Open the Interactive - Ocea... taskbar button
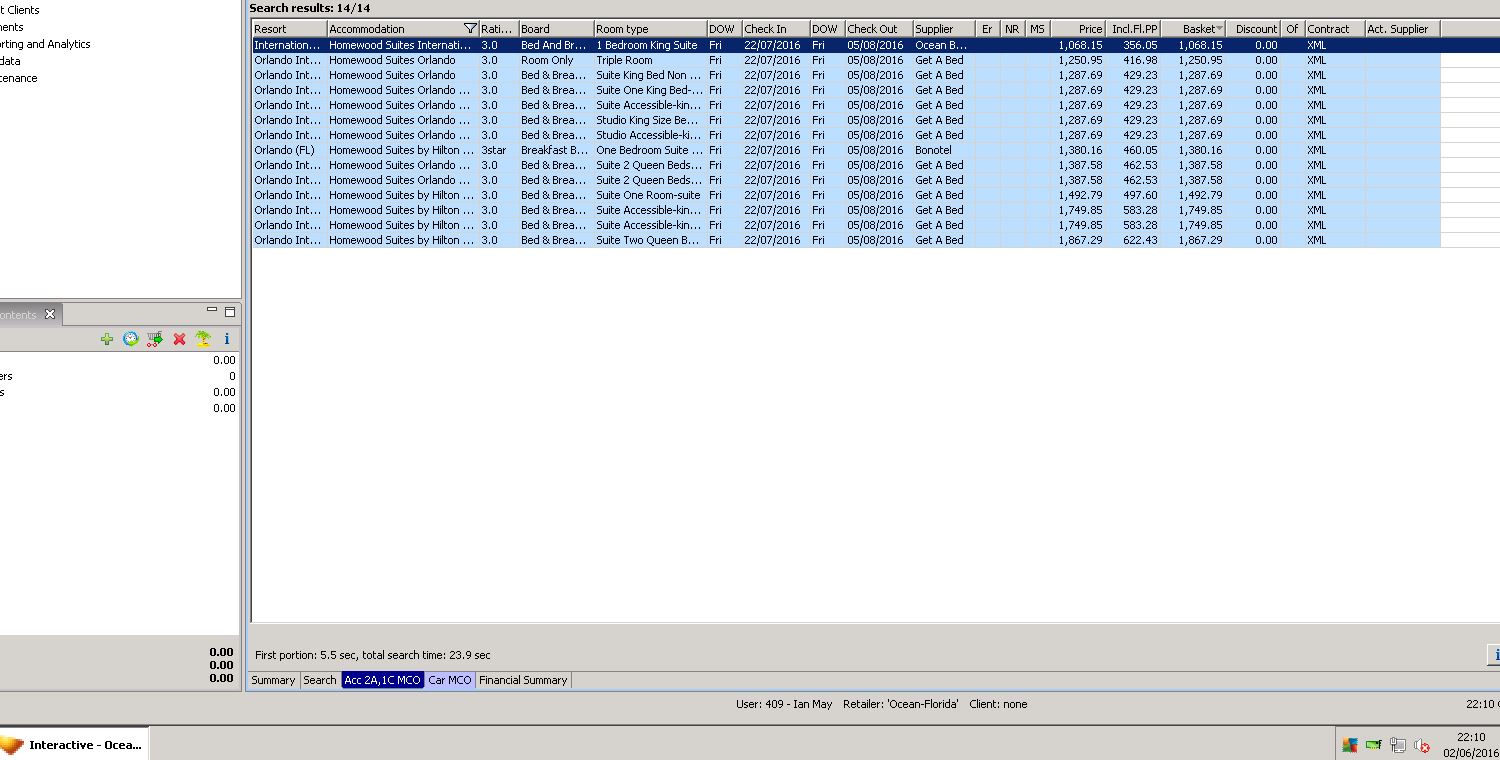 74,745
